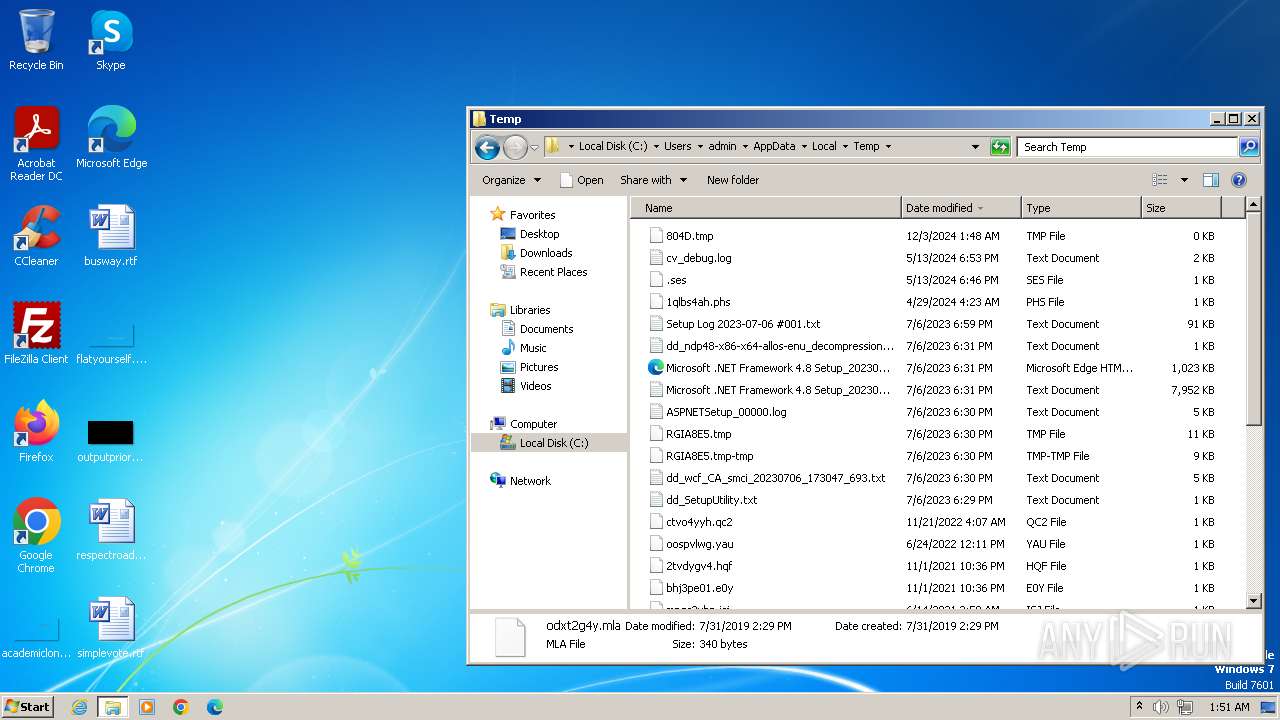This screenshot has height=720, width=1280.
Task: Open the views dropdown arrow
Action: tap(1184, 180)
